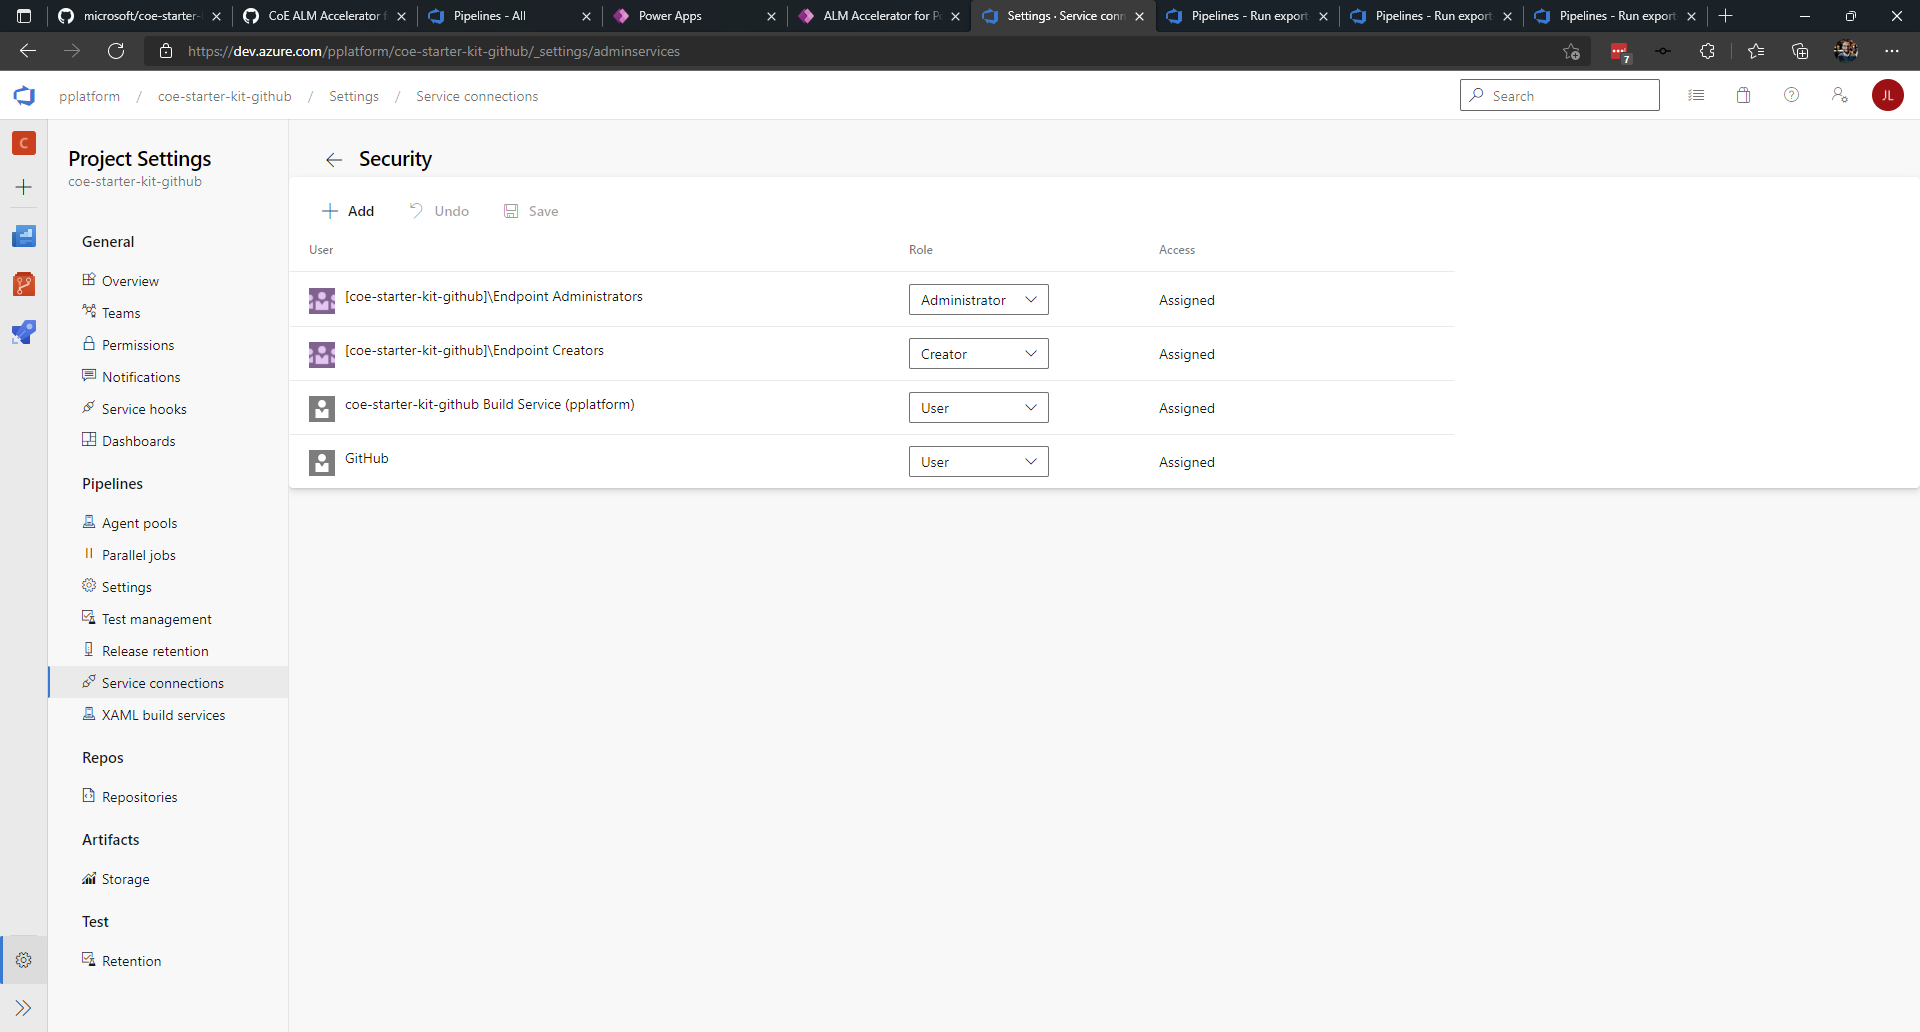
Task: Go back with the Security back arrow
Action: [x=334, y=160]
